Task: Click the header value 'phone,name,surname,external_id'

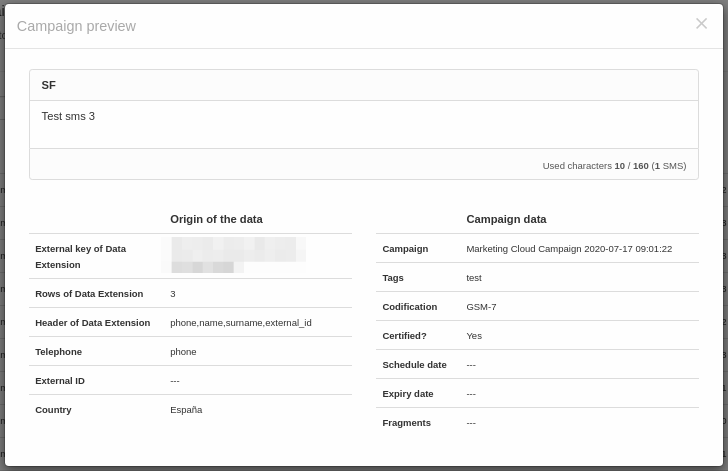Action: pyautogui.click(x=240, y=323)
